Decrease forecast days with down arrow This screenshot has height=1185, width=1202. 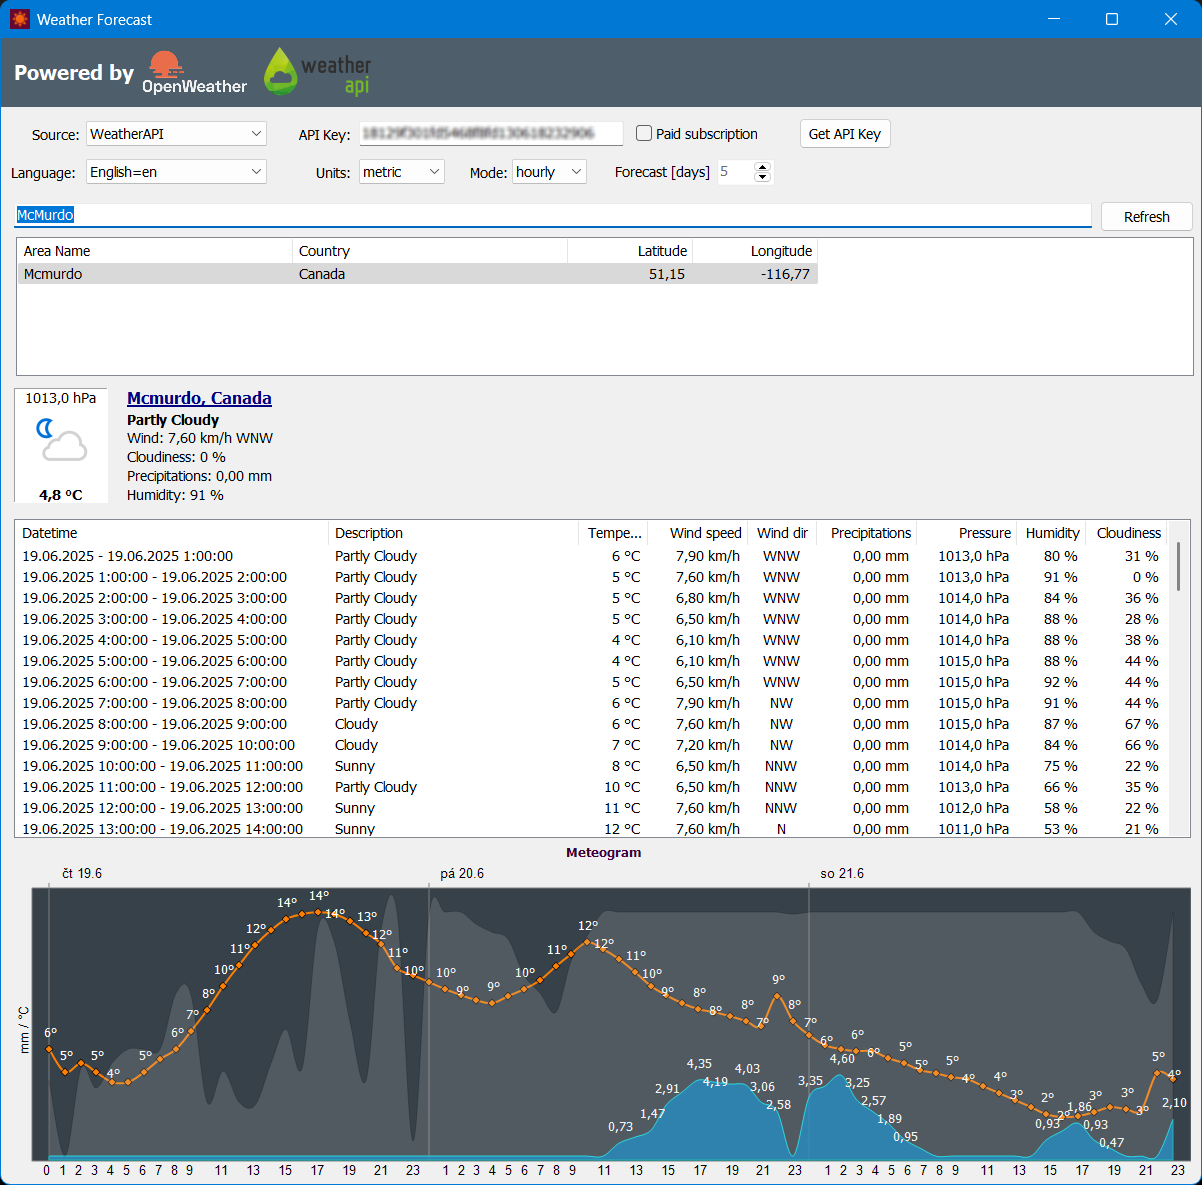(x=762, y=177)
